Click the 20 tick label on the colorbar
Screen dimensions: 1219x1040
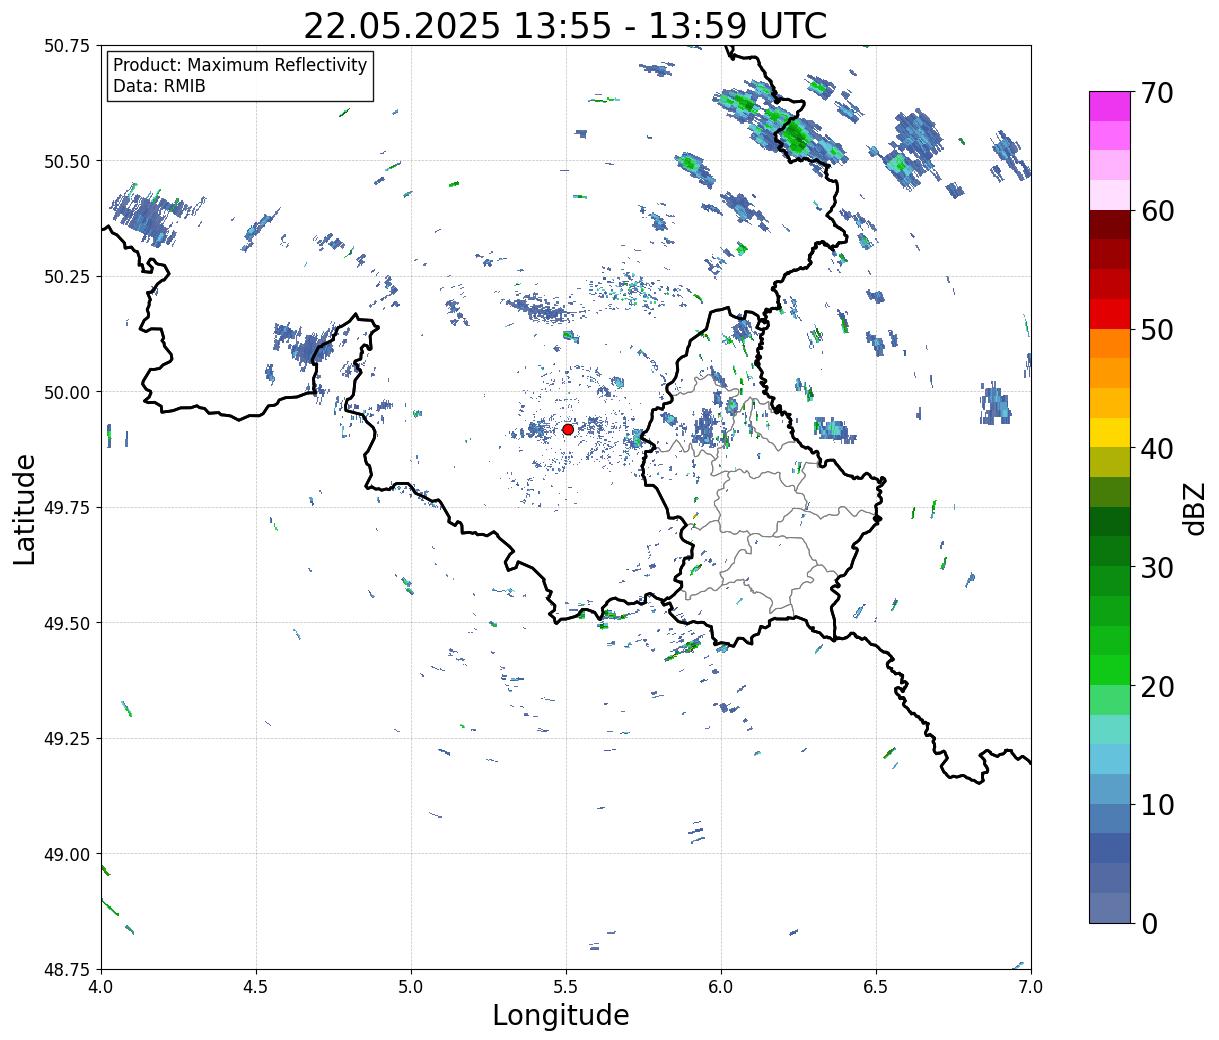[1156, 686]
